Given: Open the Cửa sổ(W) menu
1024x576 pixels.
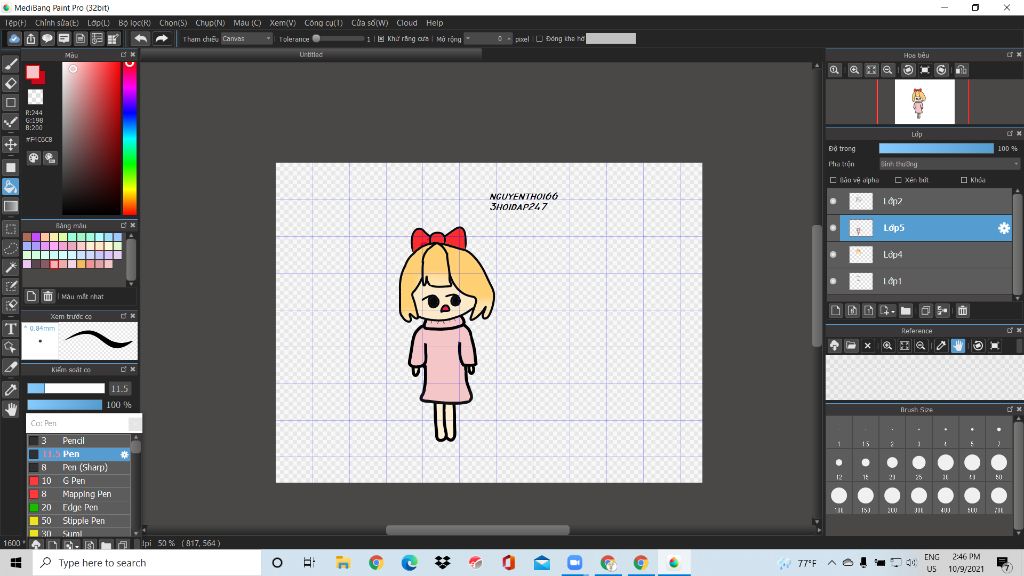Looking at the screenshot, I should coord(370,23).
